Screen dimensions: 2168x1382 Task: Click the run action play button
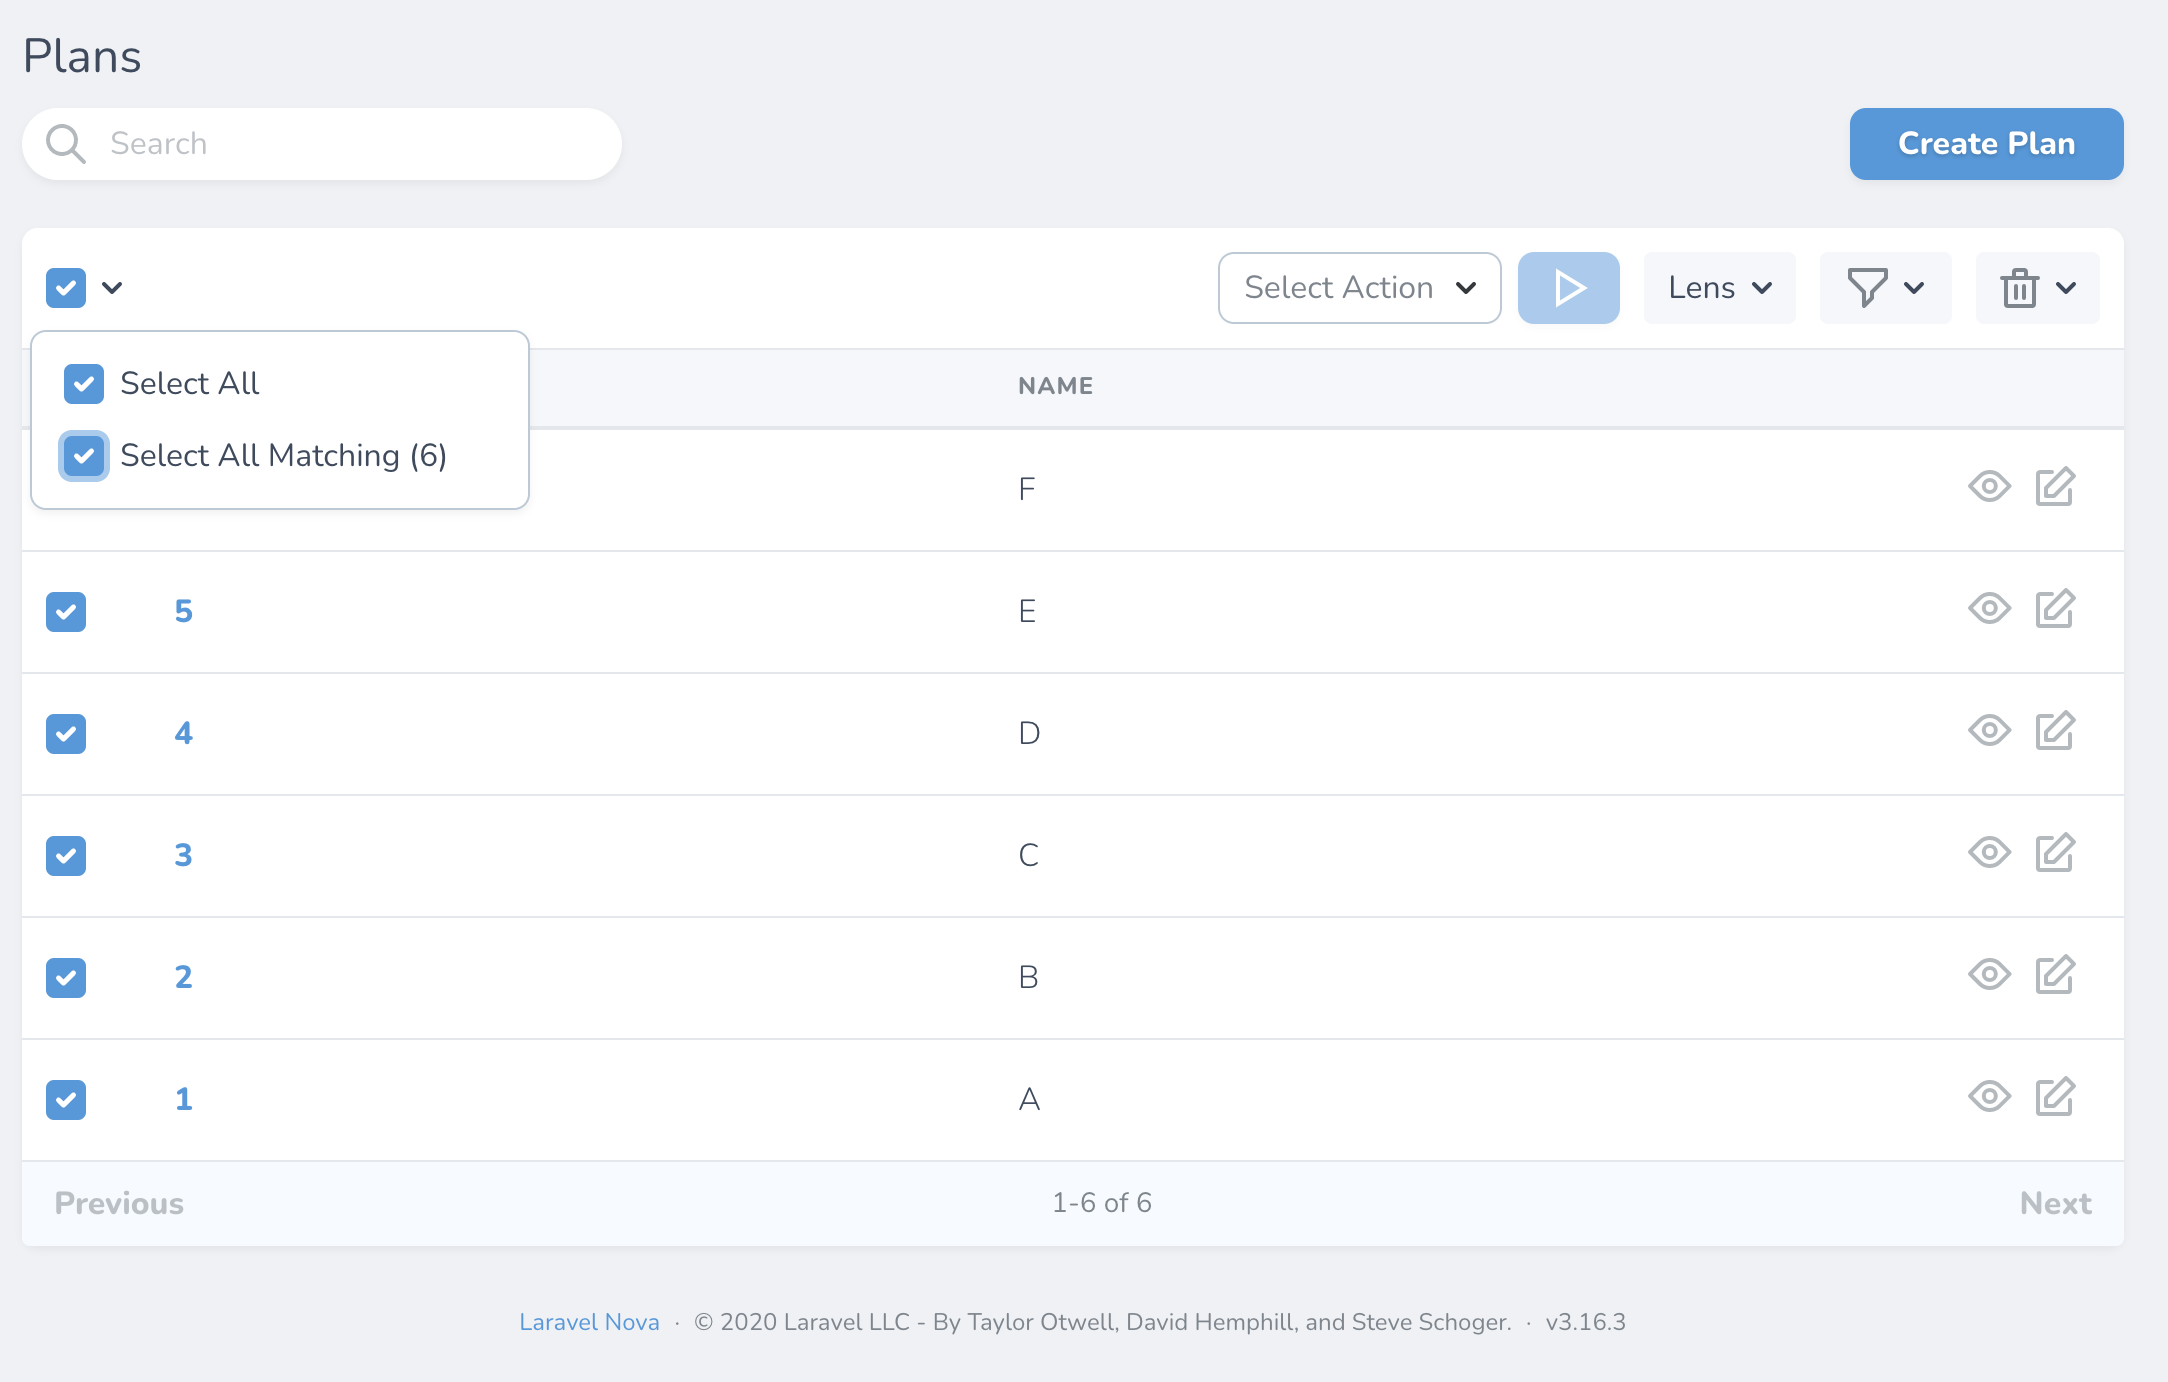[1568, 287]
